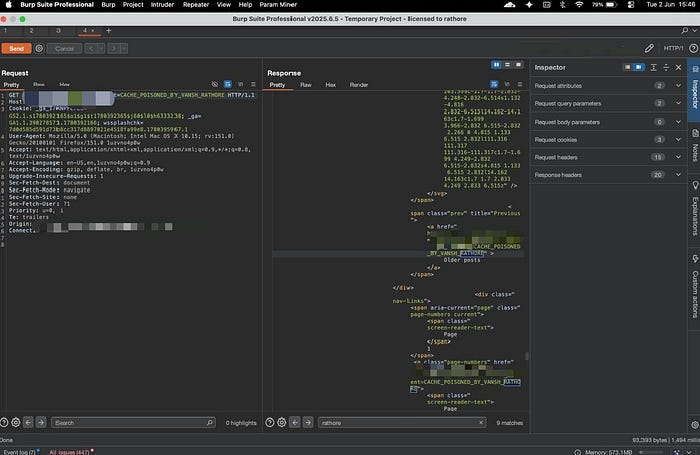Toggle non-printable characters in Response

(507, 84)
